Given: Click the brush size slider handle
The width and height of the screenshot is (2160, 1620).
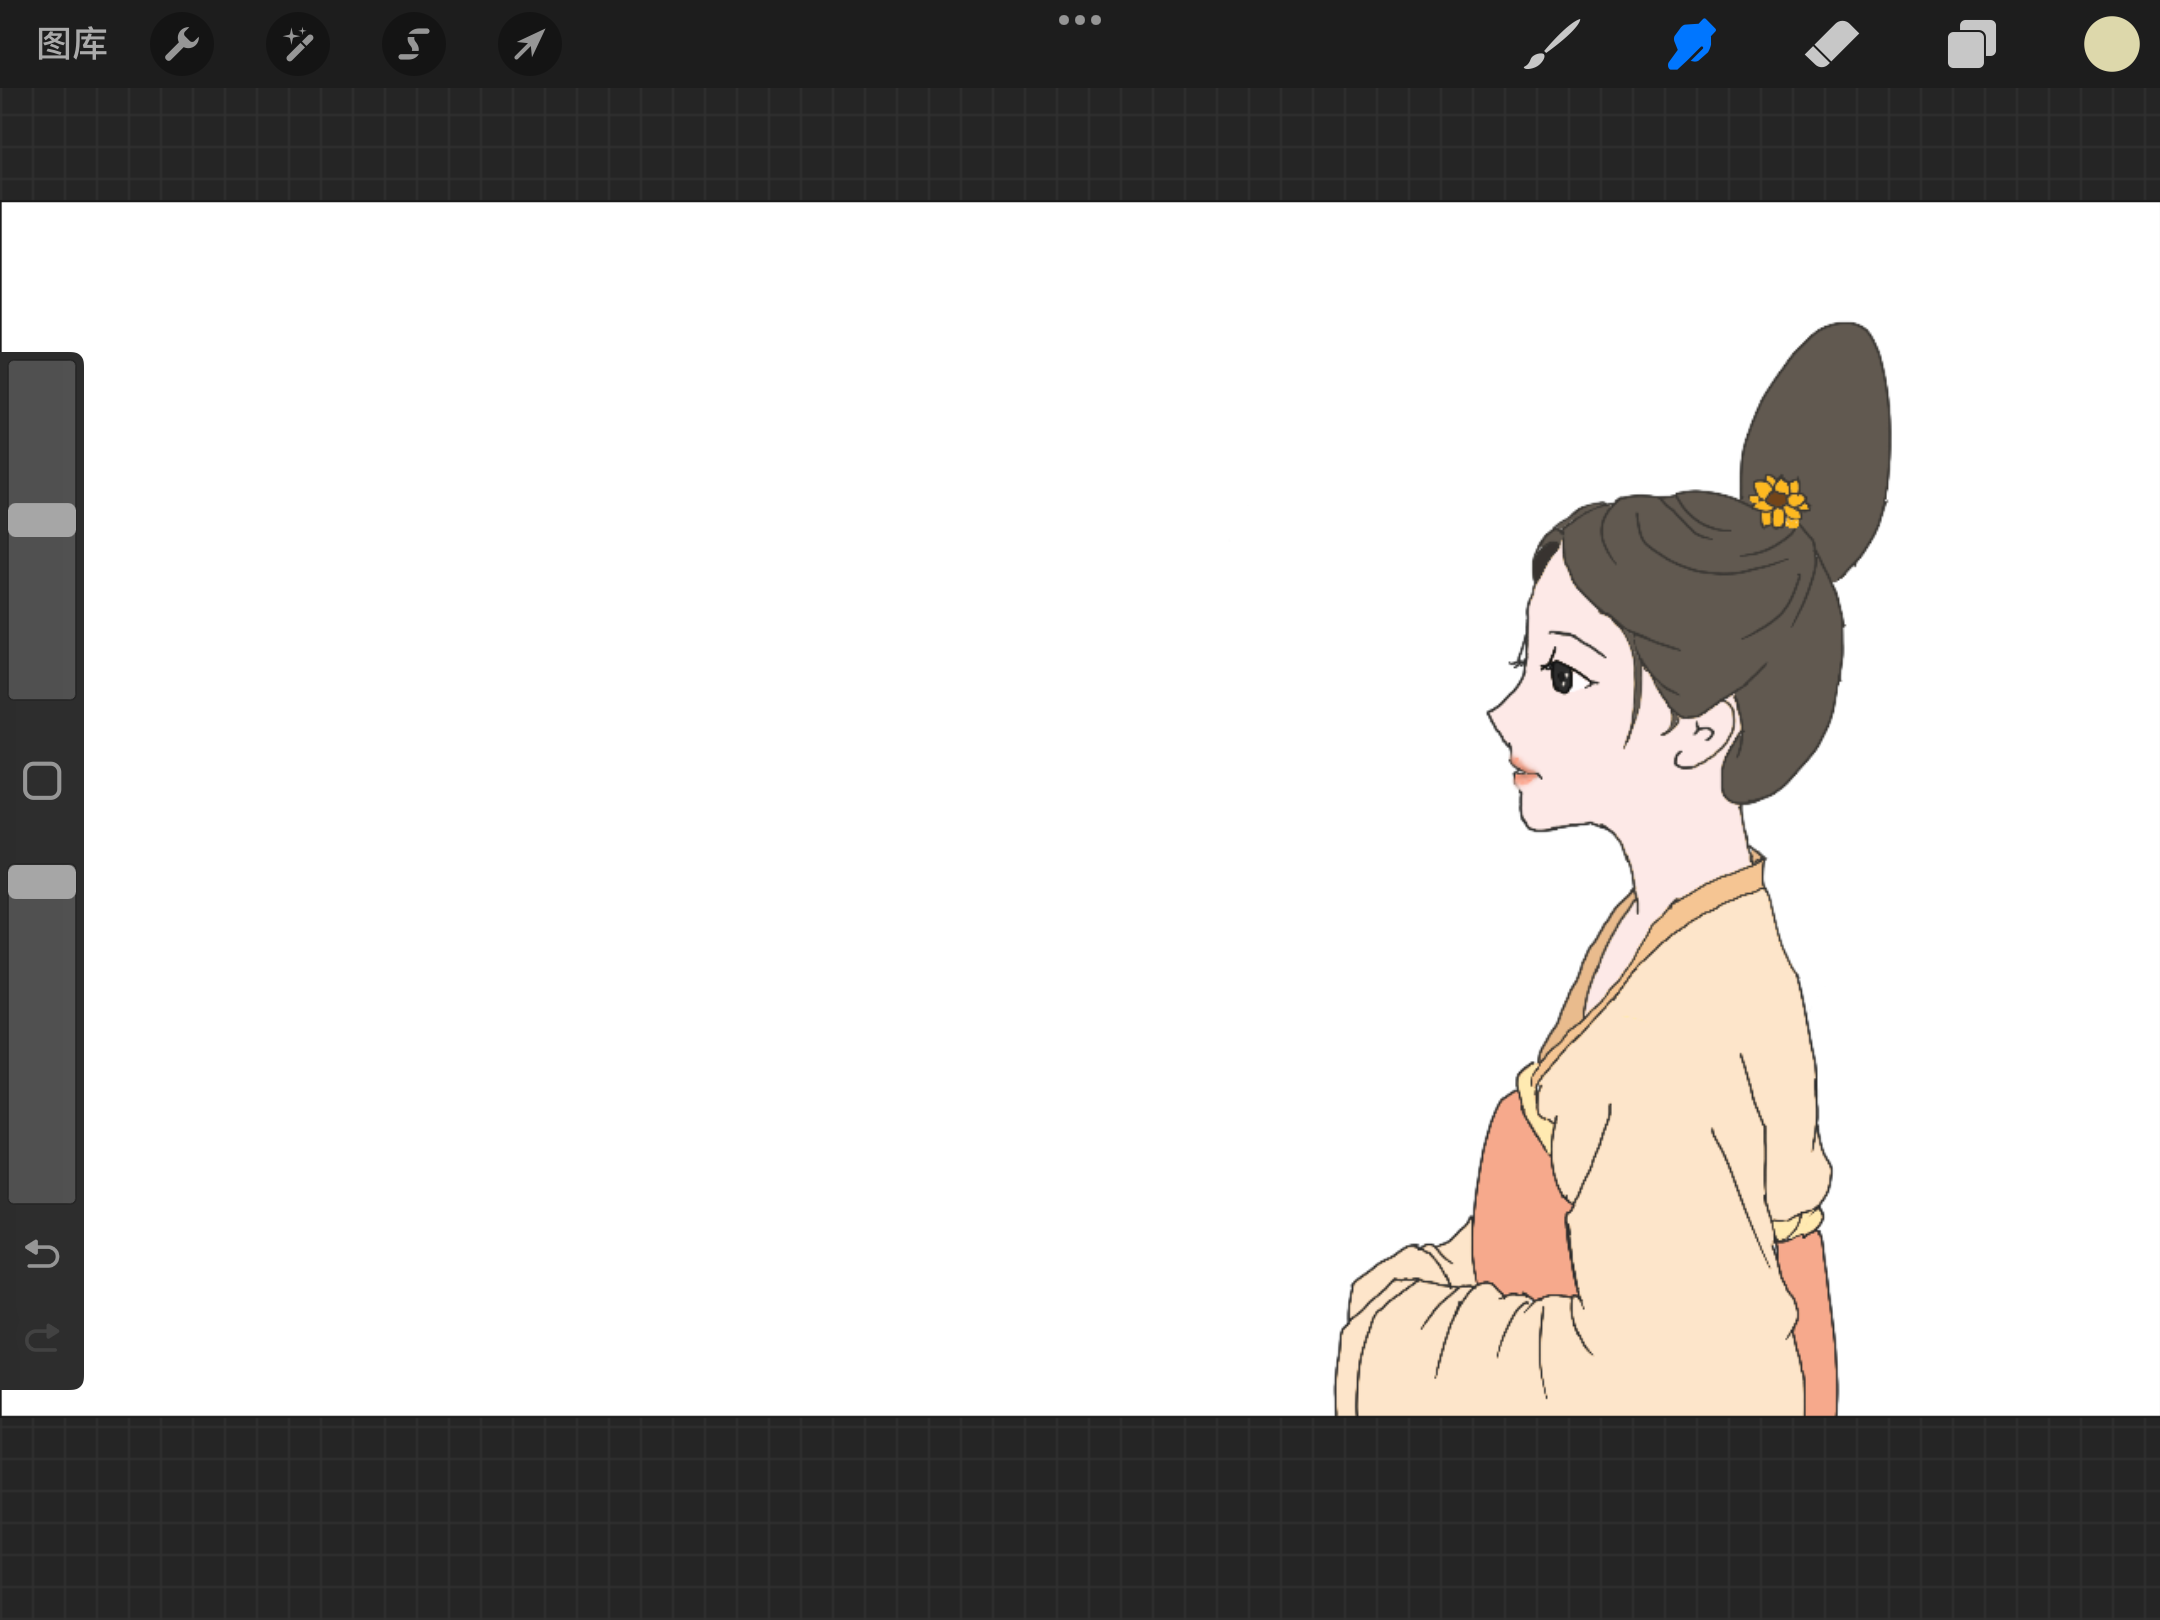Looking at the screenshot, I should coord(42,520).
